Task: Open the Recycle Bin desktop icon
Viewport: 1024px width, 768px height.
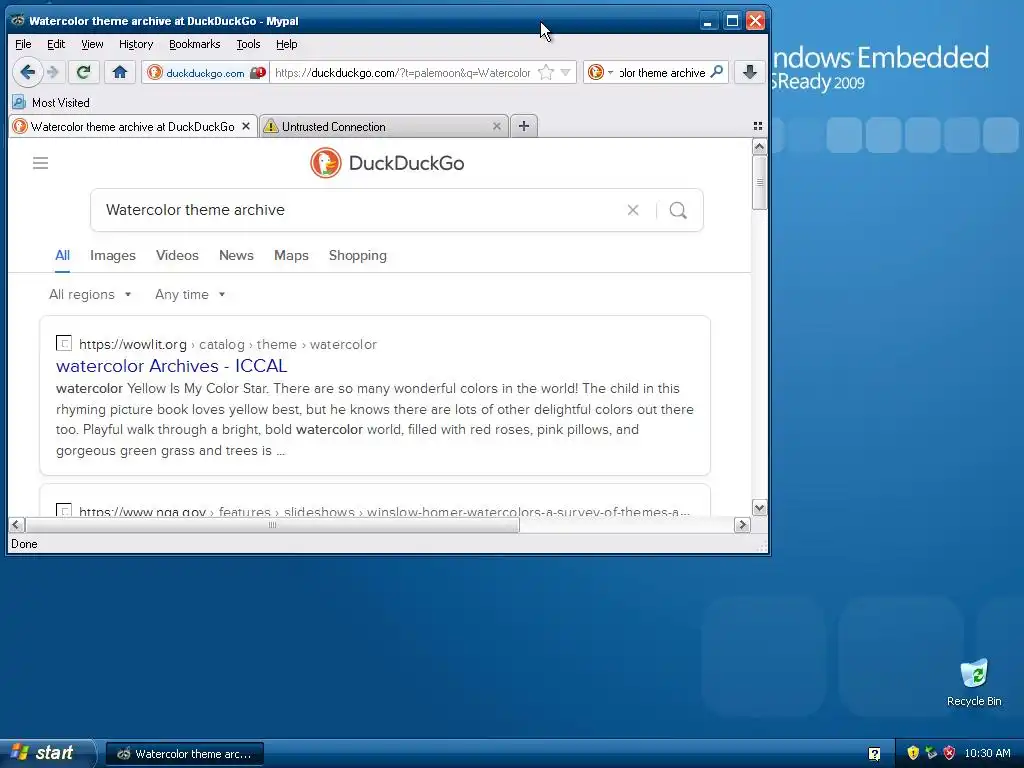Action: click(x=974, y=683)
